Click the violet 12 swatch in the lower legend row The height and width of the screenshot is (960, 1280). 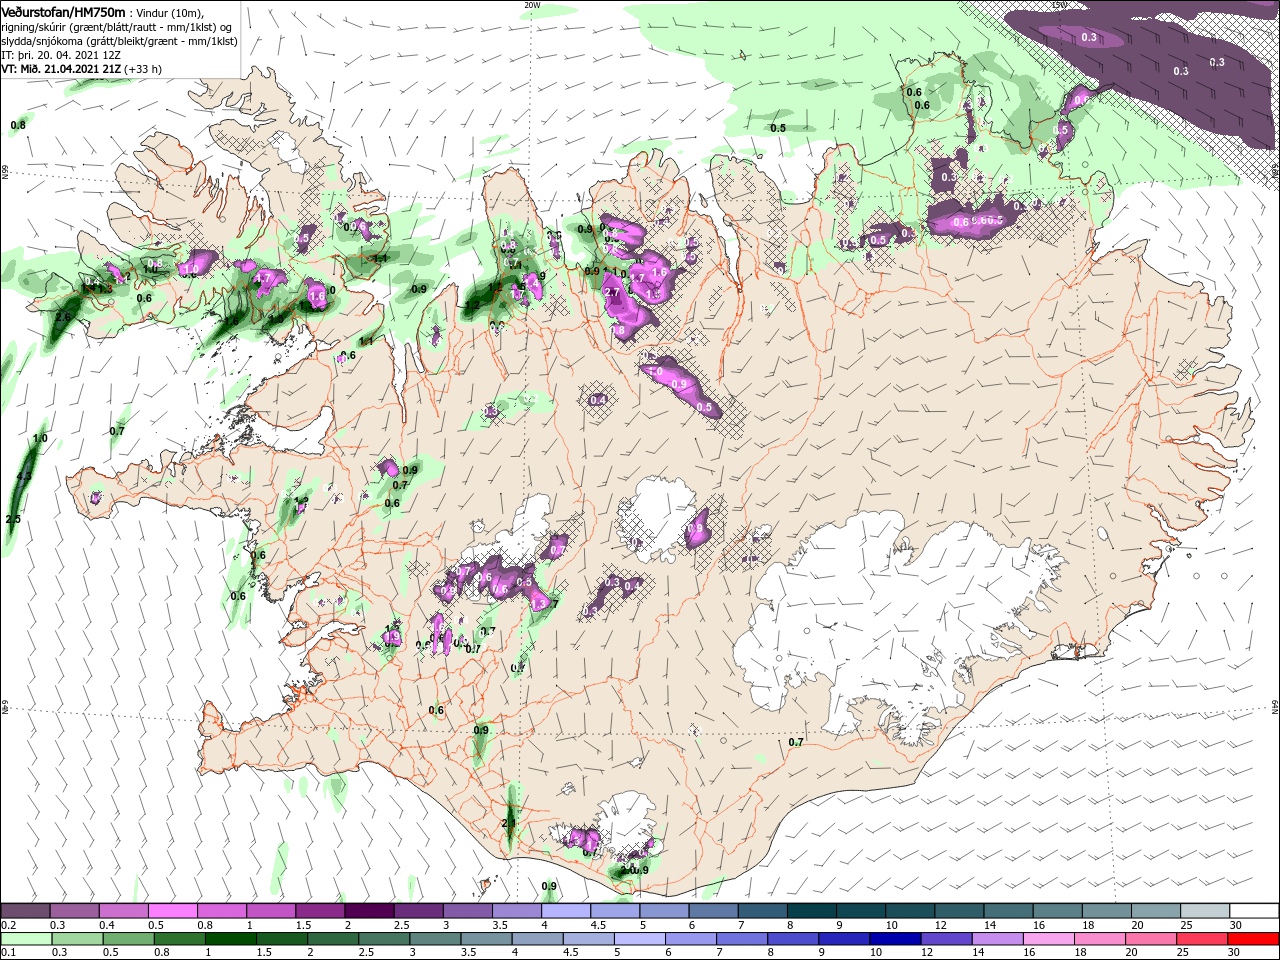tap(946, 939)
